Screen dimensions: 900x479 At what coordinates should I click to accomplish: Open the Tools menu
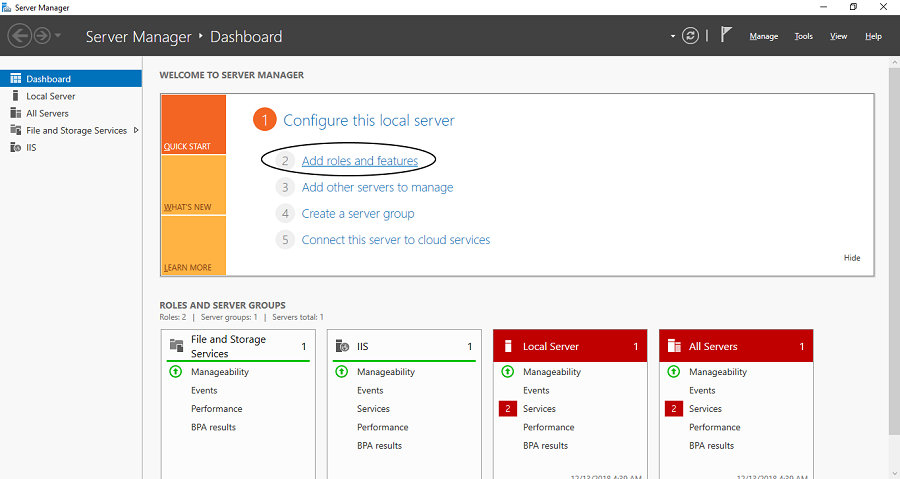coord(804,36)
